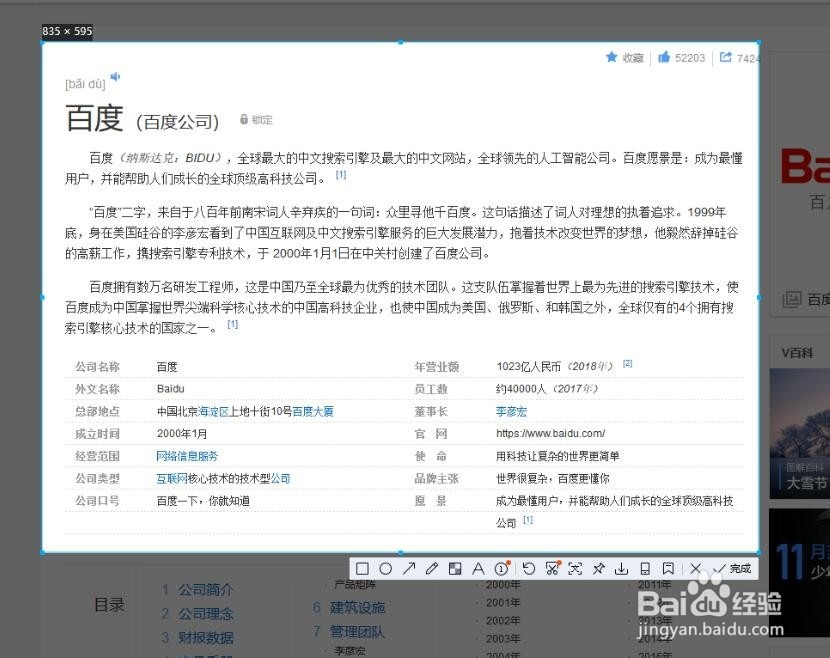This screenshot has height=658, width=830.
Task: Open the 海淀区 link
Action: tap(214, 411)
